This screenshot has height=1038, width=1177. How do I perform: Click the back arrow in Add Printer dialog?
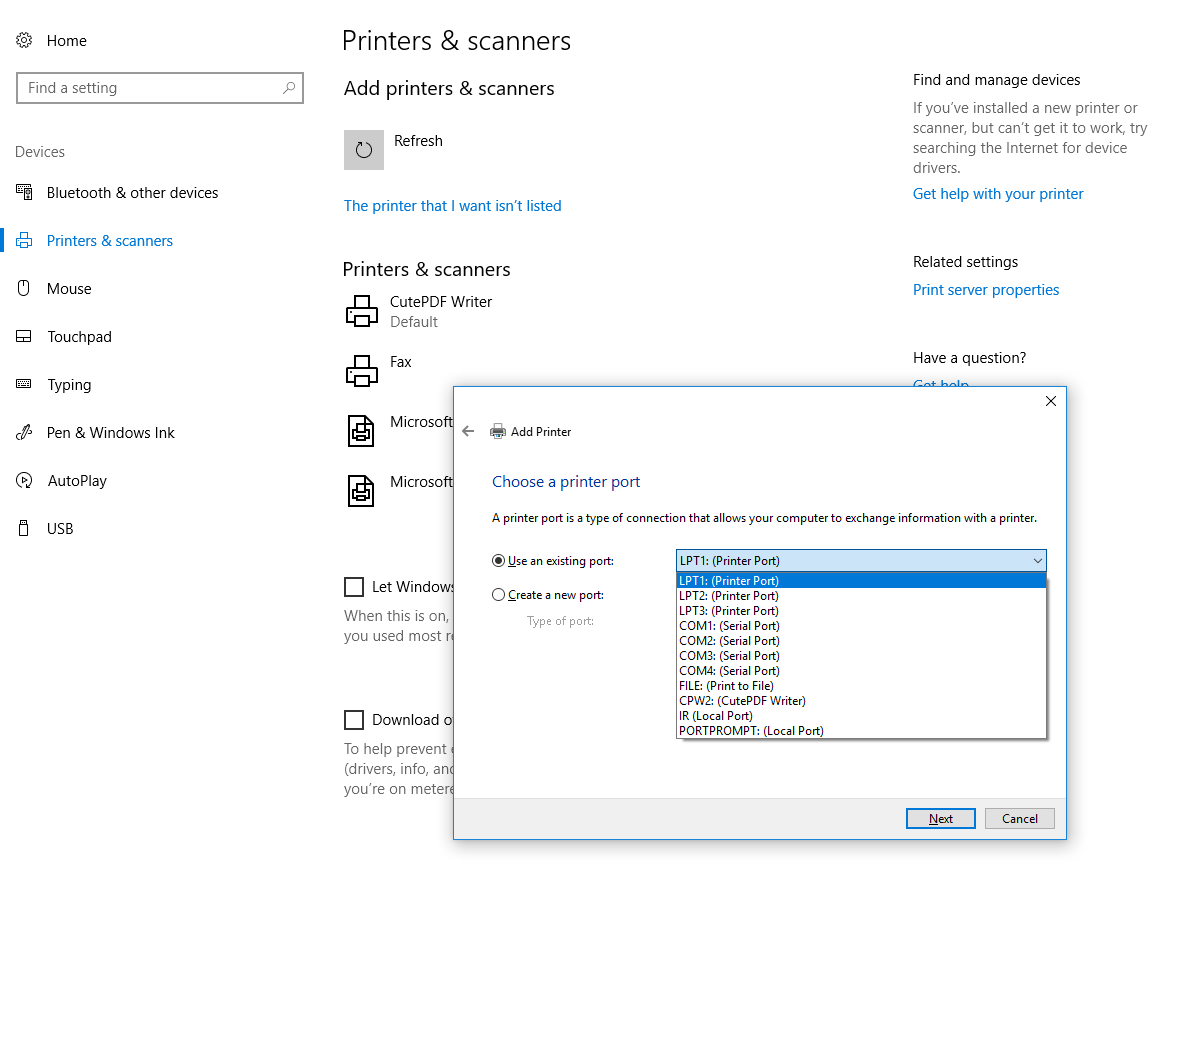468,431
